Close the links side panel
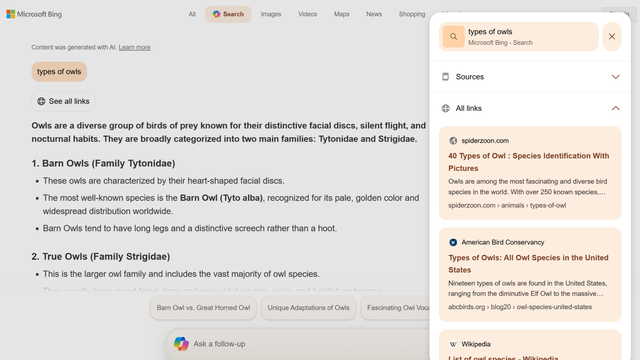Viewport: 640px width, 360px height. (x=612, y=37)
